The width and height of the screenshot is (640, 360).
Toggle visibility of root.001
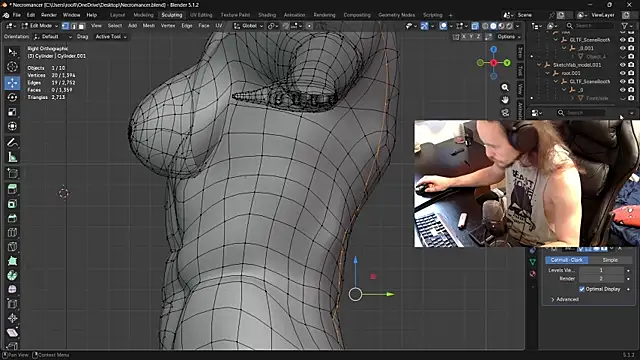(622, 73)
